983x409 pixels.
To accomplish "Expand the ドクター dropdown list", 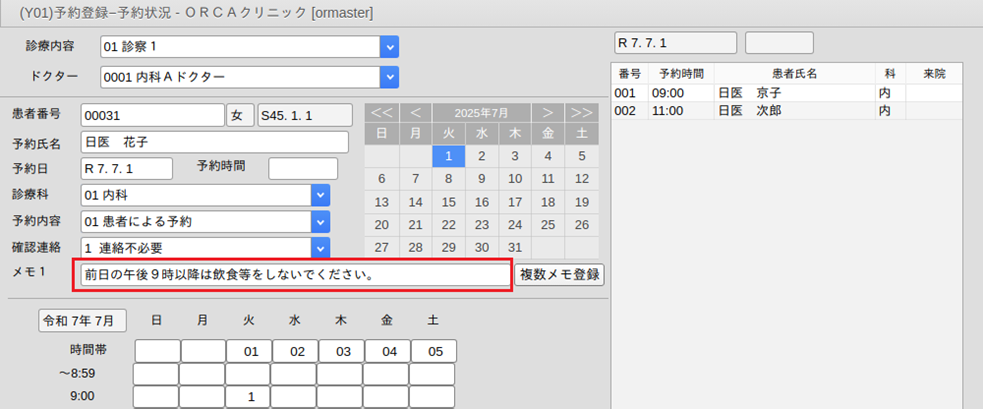I will click(x=389, y=77).
